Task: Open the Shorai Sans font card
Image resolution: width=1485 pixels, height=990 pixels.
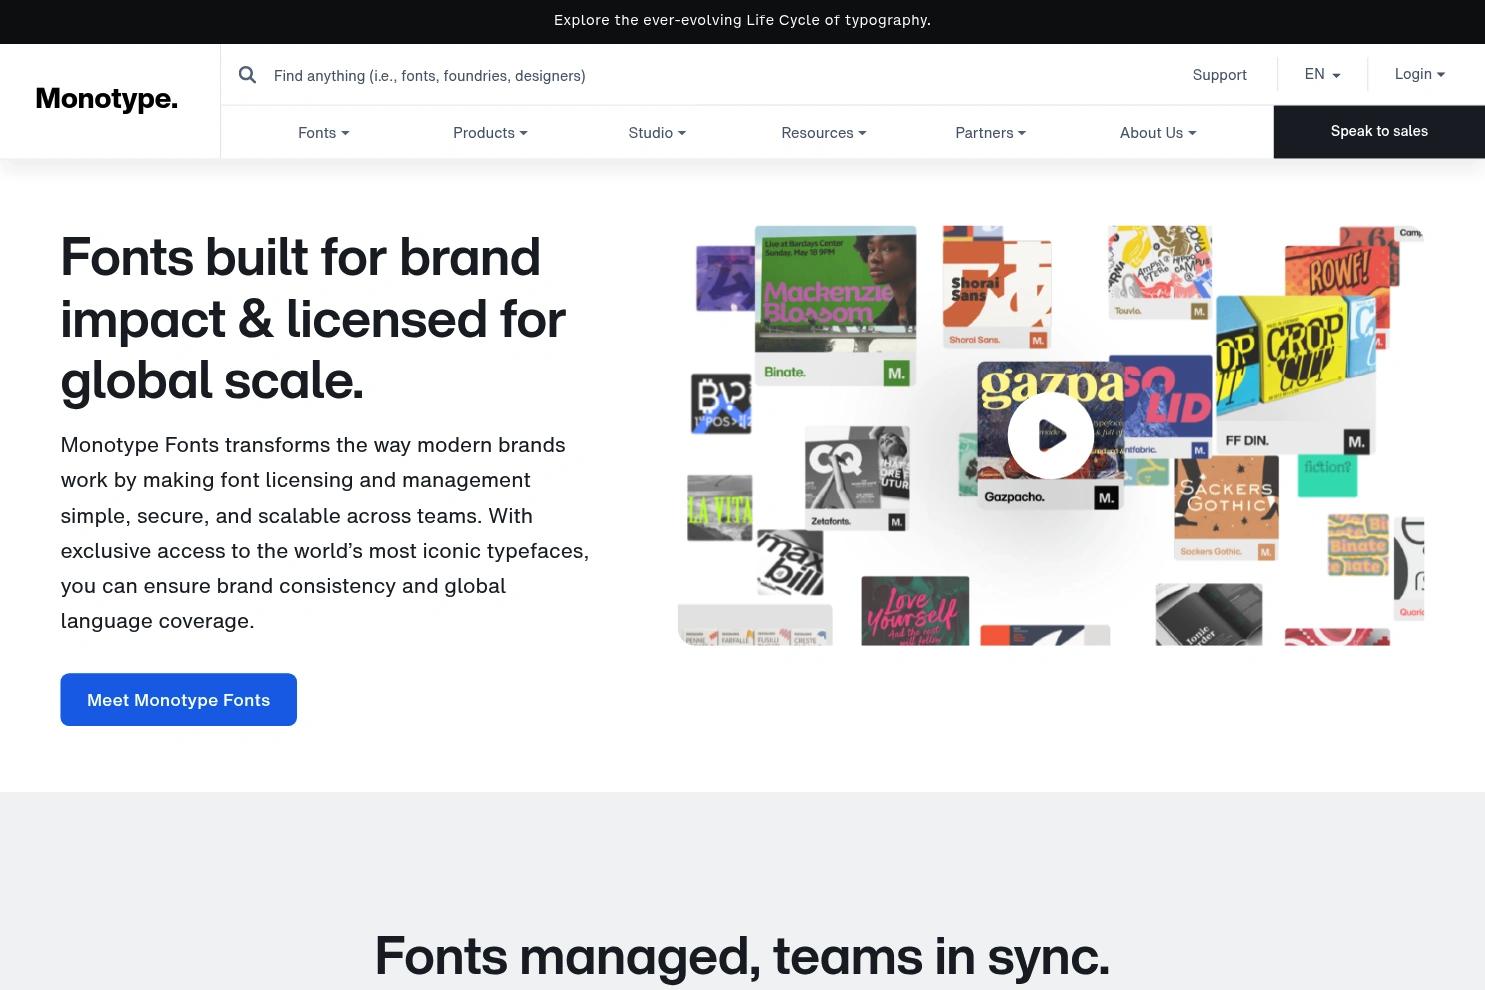Action: point(997,287)
